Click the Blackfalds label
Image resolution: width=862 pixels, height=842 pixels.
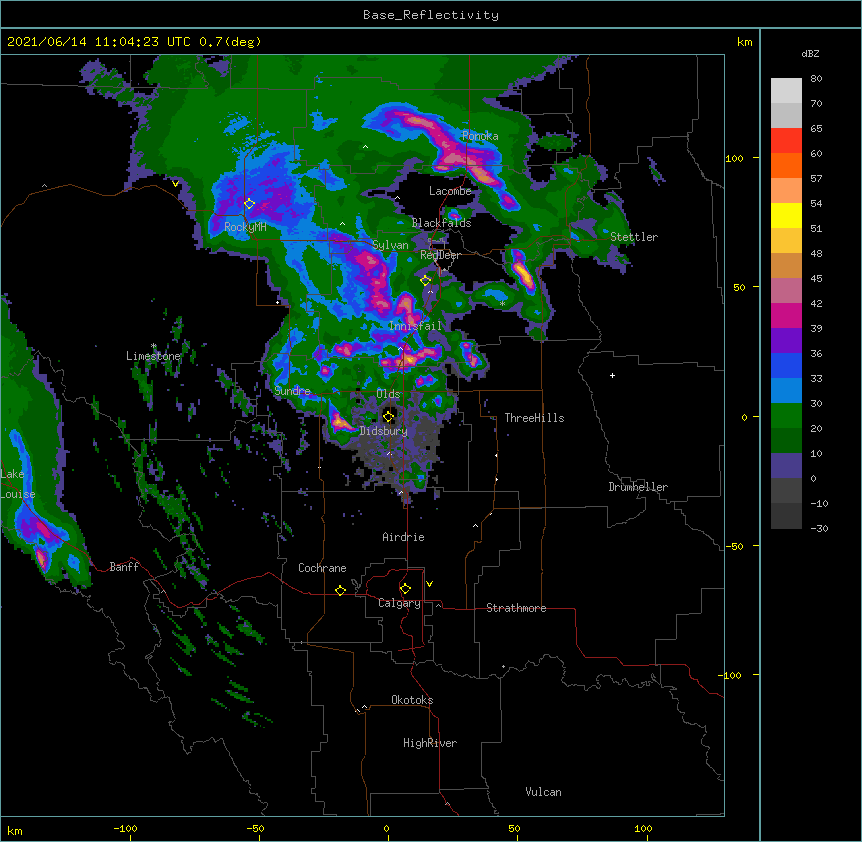click(x=441, y=223)
